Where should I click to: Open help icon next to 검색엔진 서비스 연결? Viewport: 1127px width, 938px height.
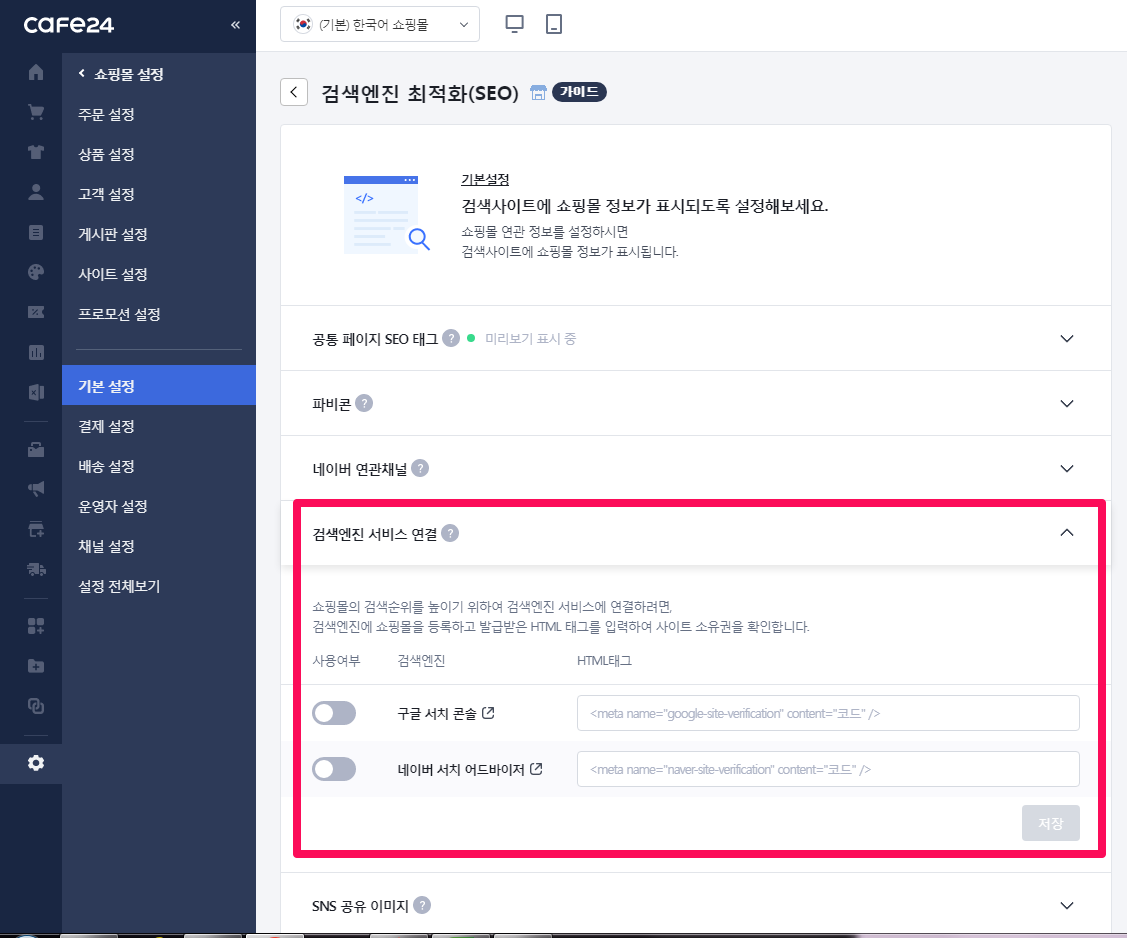coord(450,533)
